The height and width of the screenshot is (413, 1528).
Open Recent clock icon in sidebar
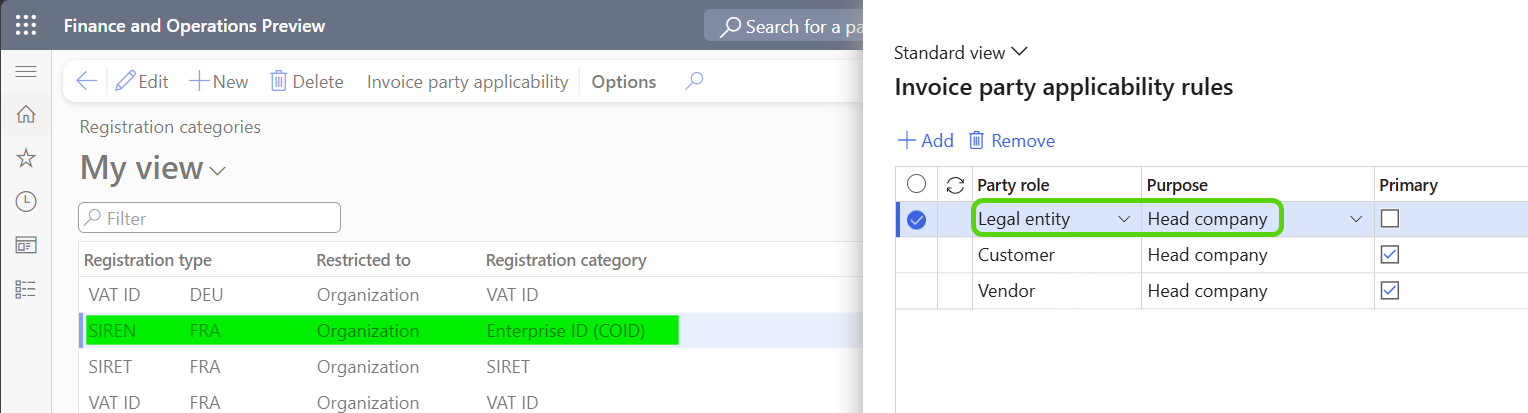(26, 201)
